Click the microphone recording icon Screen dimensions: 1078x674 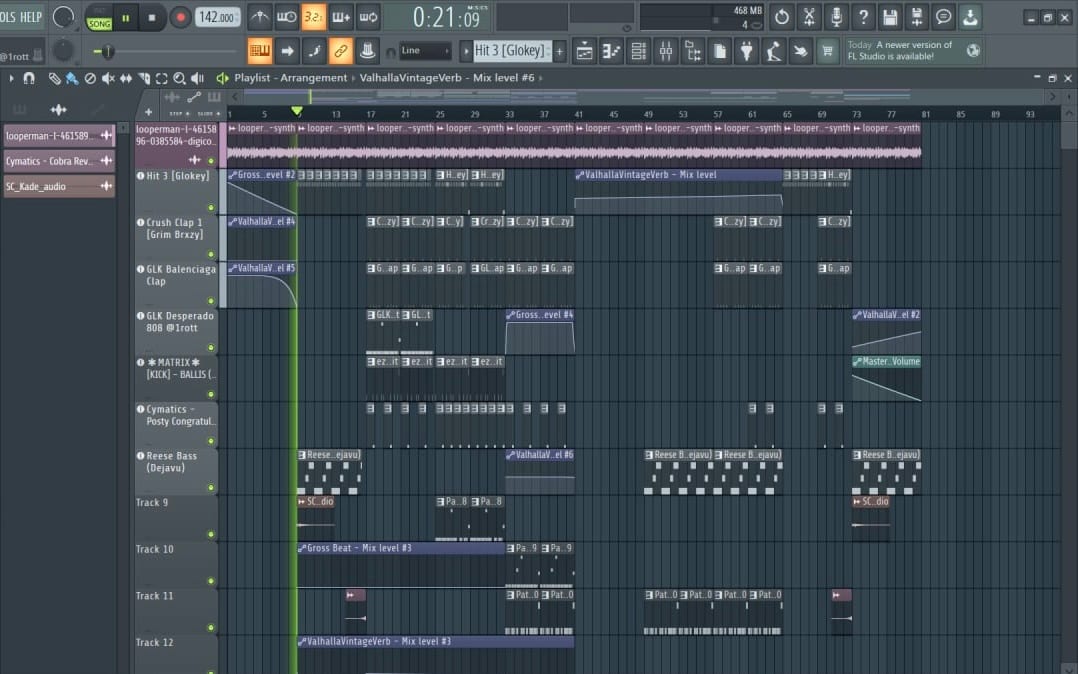[836, 17]
